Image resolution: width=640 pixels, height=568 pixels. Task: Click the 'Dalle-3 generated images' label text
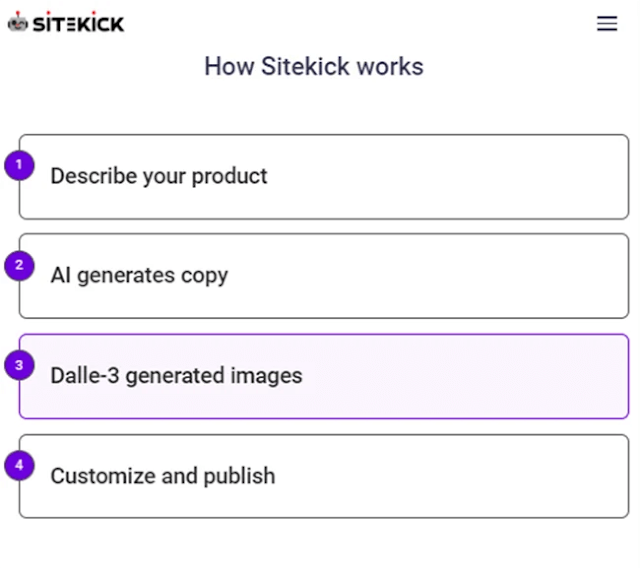176,376
